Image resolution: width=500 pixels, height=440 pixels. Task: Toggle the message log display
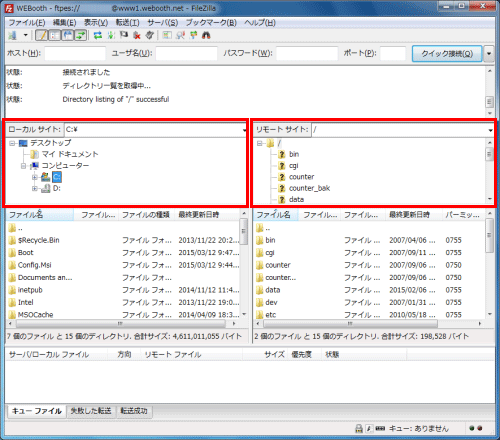42,35
